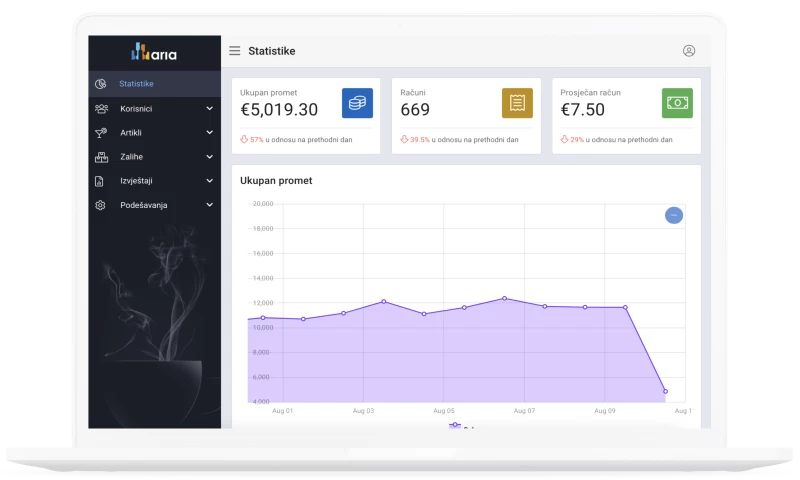The image size is (800, 480).
Task: Expand the Izvještaji menu chevron
Action: 210,181
